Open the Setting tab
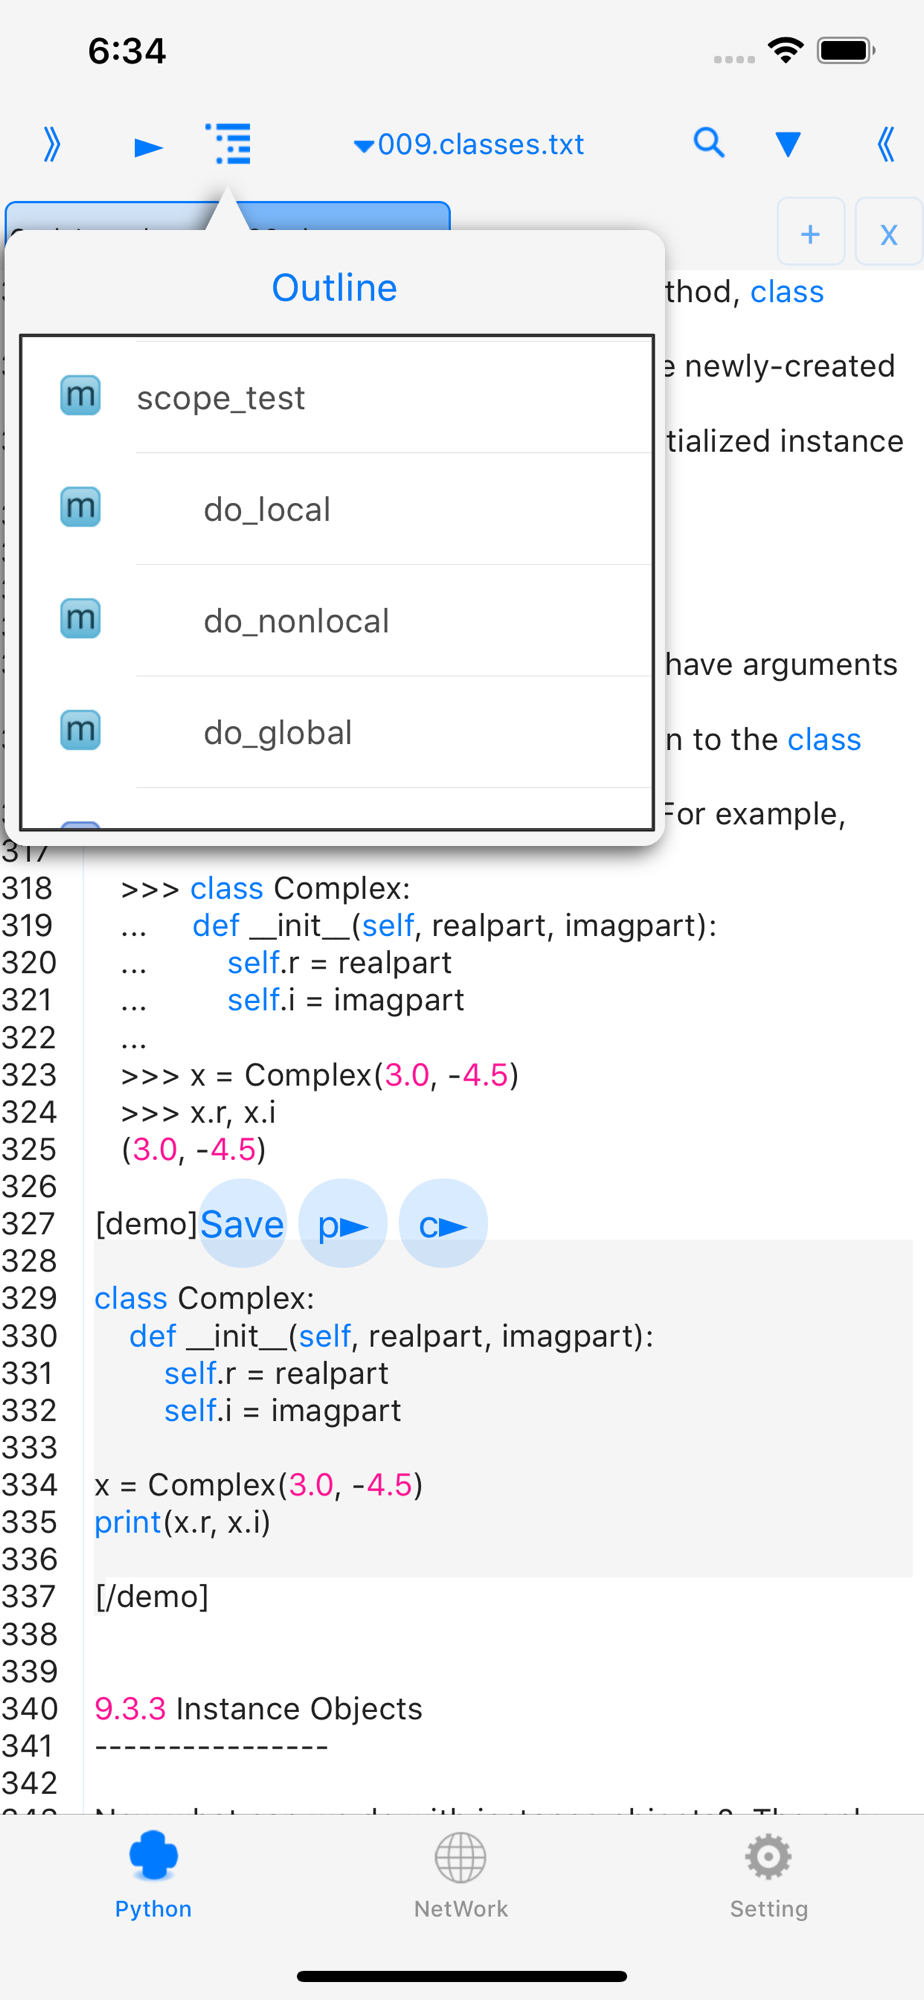 pos(768,1875)
